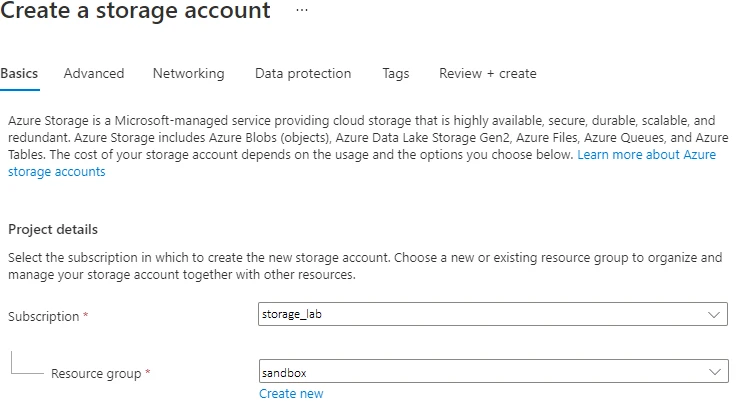The width and height of the screenshot is (746, 405).
Task: Open the Tags tab
Action: pyautogui.click(x=396, y=73)
